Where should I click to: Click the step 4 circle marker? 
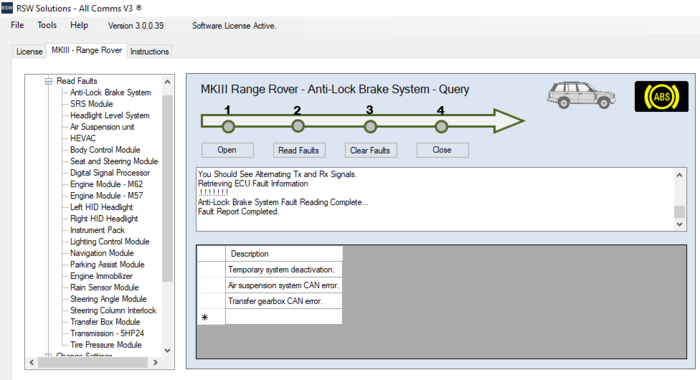pos(441,127)
